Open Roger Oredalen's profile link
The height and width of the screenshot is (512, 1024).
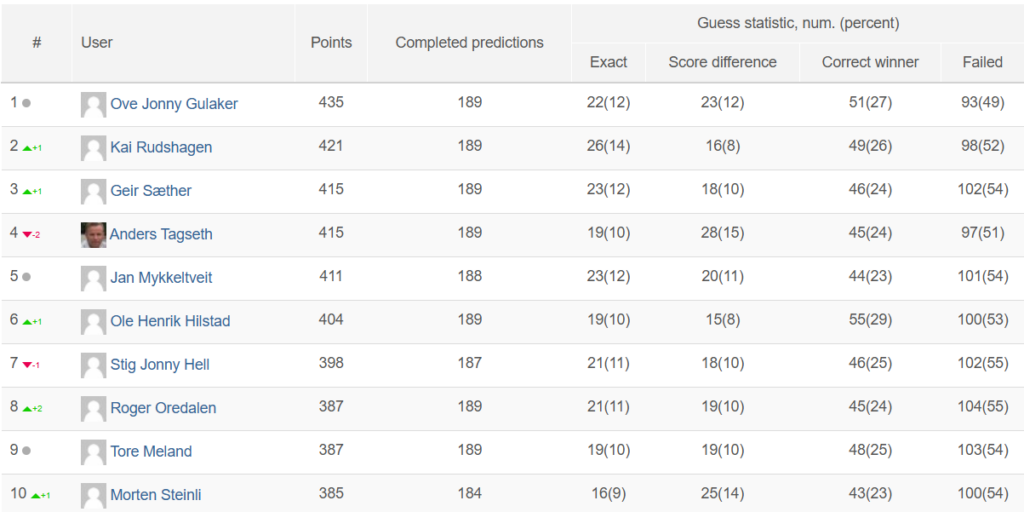[163, 408]
